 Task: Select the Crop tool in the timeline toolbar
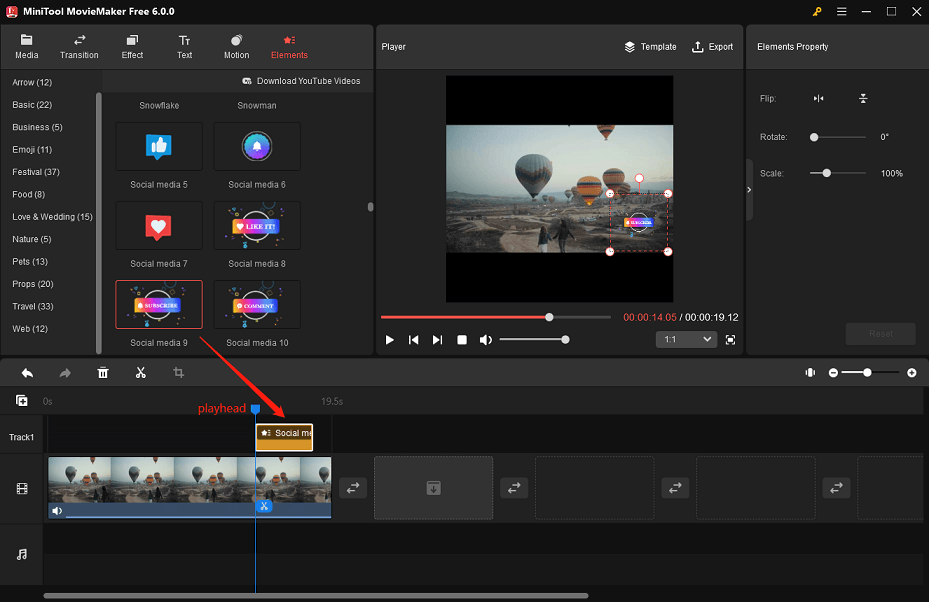pos(179,372)
